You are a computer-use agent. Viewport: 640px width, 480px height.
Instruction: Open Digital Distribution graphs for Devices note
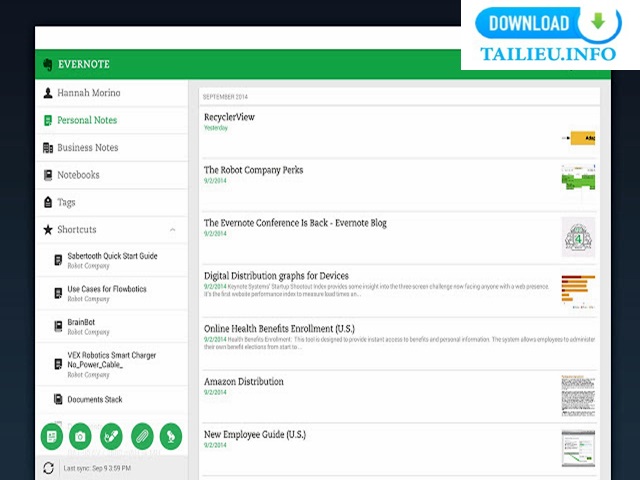399,291
